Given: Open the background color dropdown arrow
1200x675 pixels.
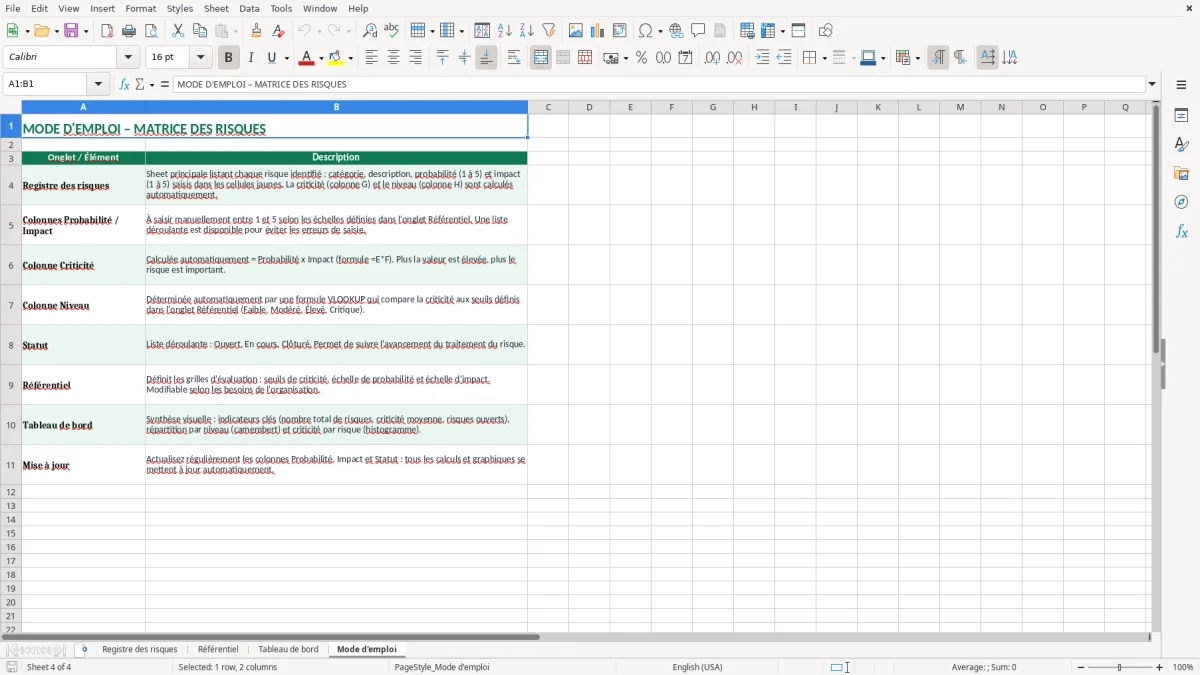Looking at the screenshot, I should click(351, 58).
